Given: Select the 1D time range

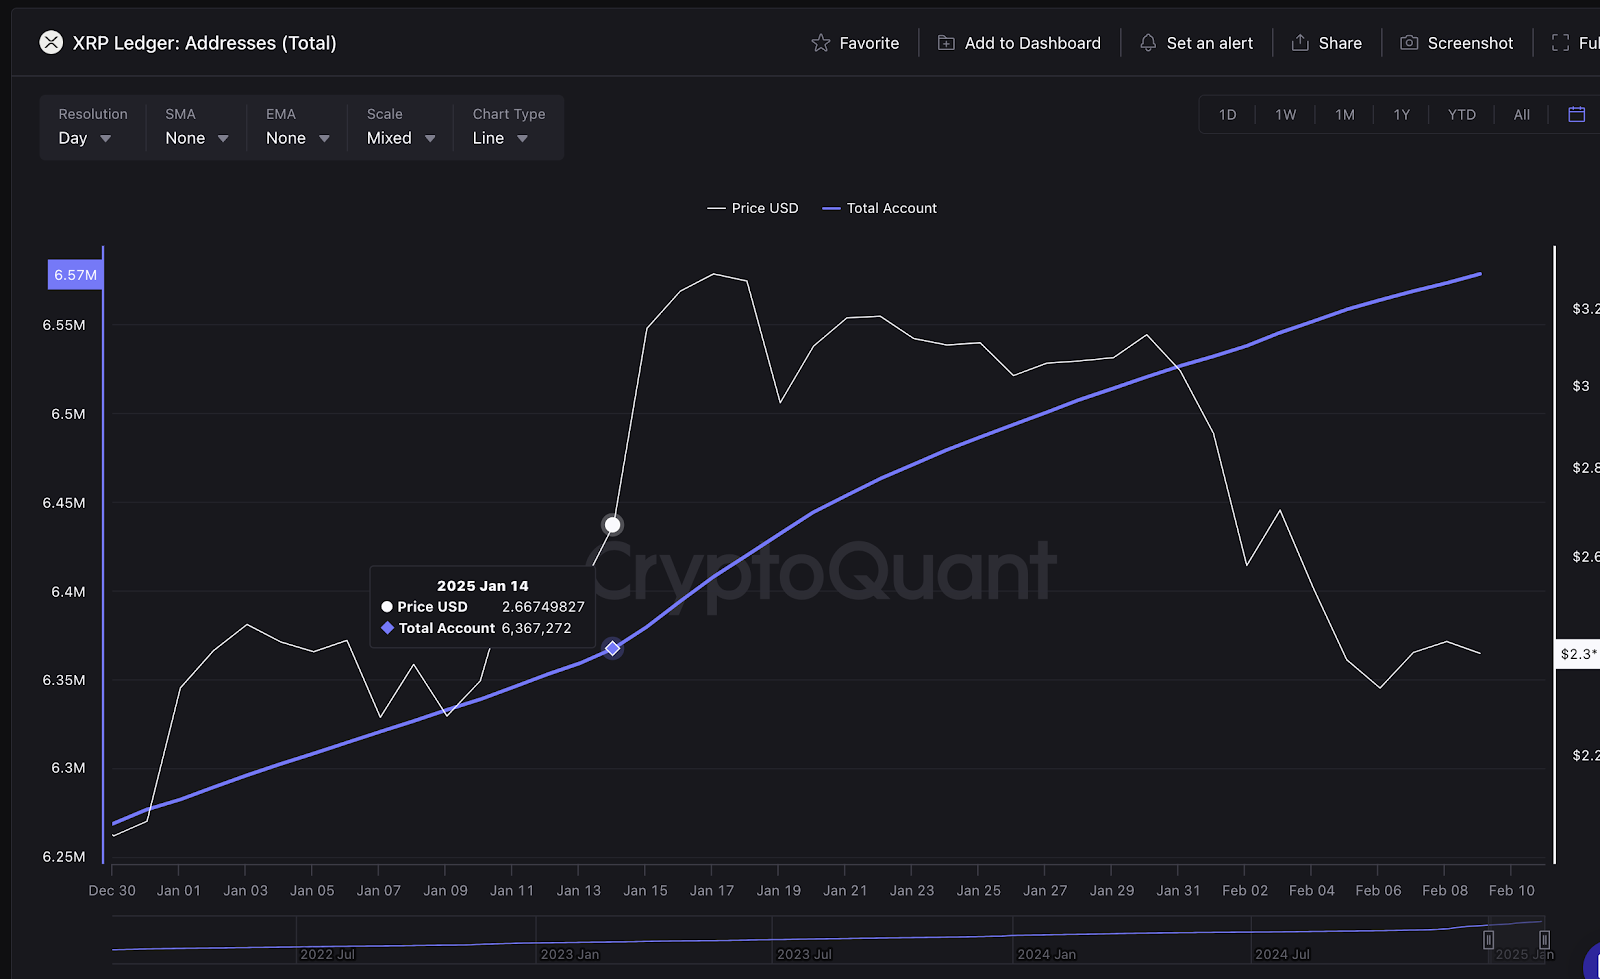Looking at the screenshot, I should pyautogui.click(x=1228, y=115).
